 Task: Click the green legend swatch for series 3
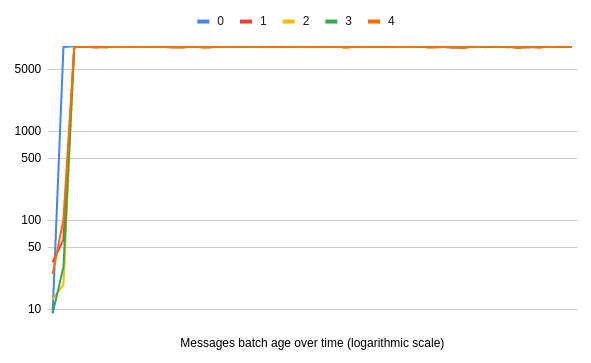[331, 21]
